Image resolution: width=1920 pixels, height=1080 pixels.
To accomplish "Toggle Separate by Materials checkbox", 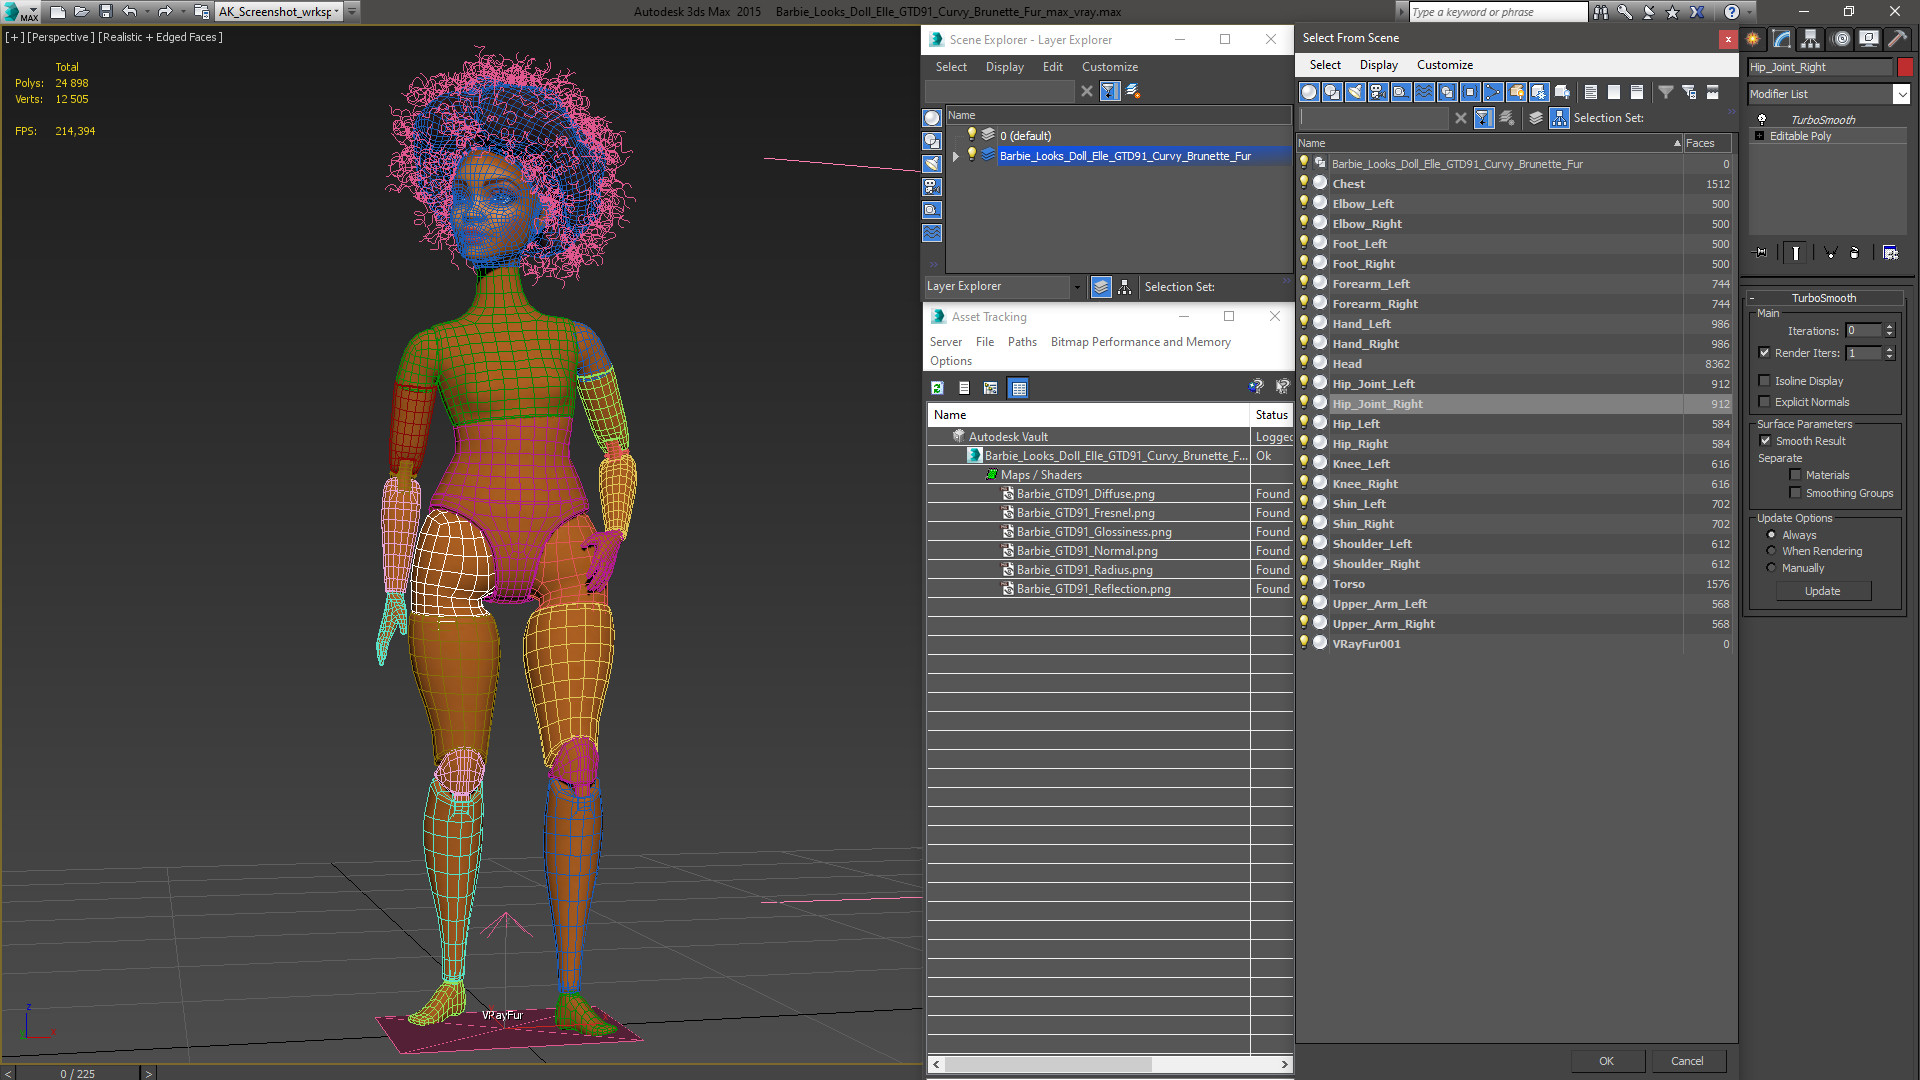I will 1795,475.
